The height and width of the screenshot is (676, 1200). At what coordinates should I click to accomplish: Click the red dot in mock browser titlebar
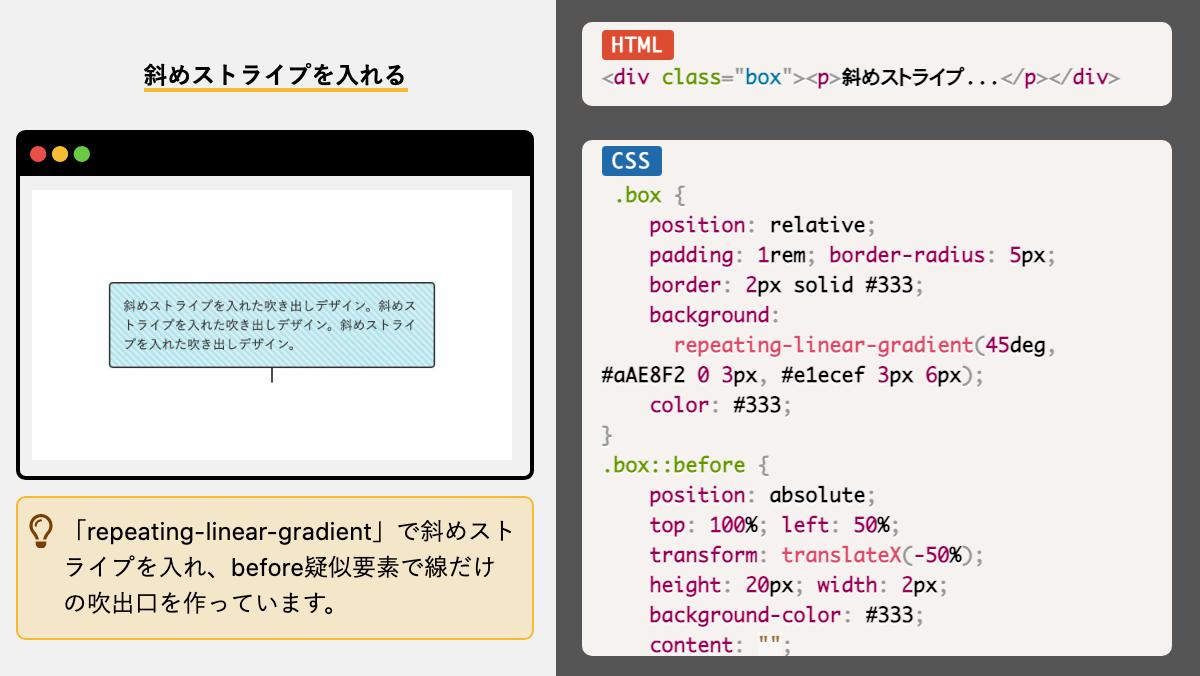click(38, 154)
